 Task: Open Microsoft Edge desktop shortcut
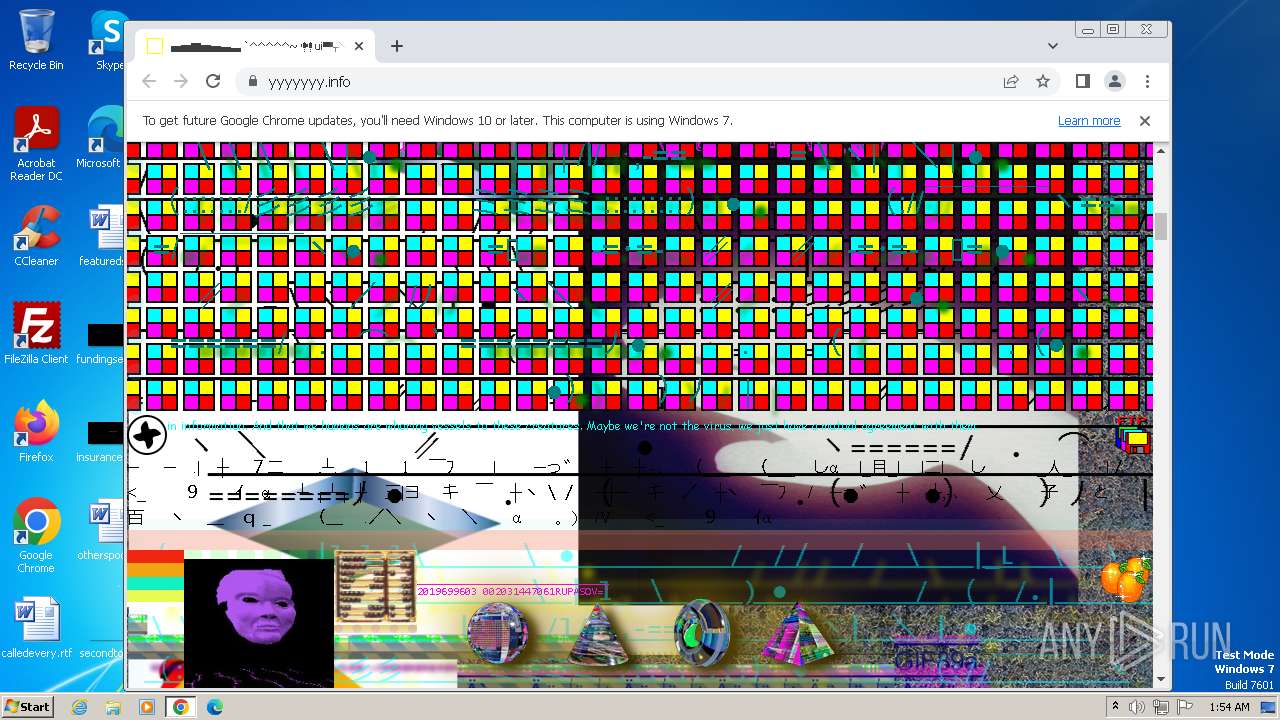click(x=105, y=138)
